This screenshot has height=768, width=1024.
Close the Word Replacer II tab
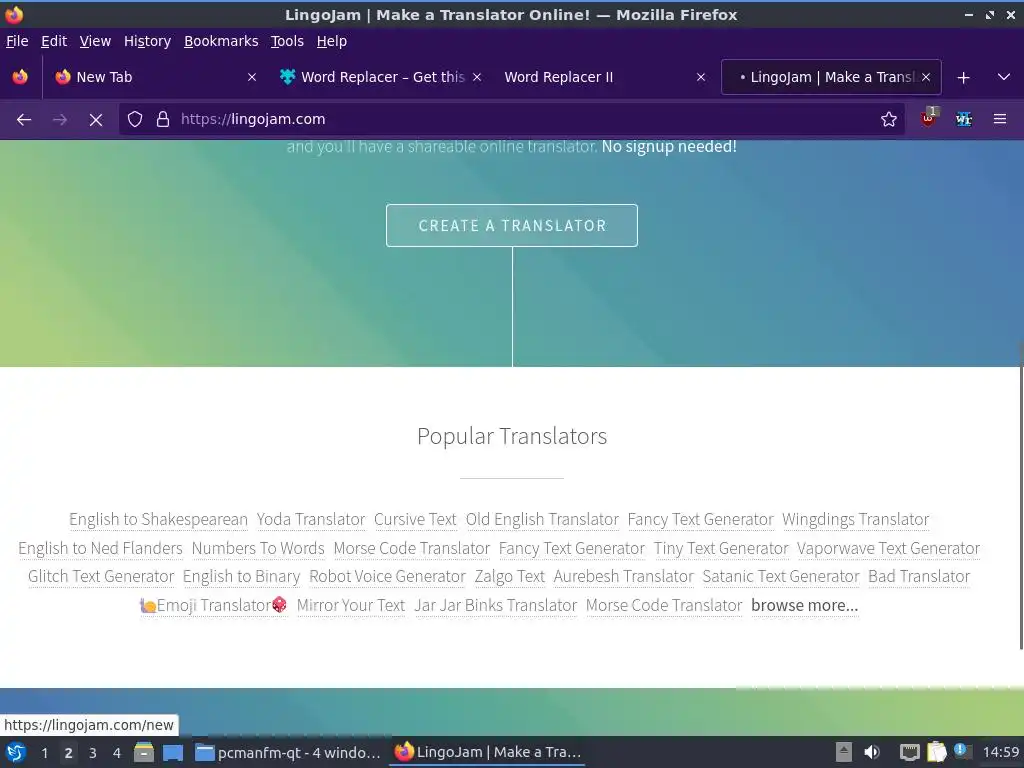[701, 77]
